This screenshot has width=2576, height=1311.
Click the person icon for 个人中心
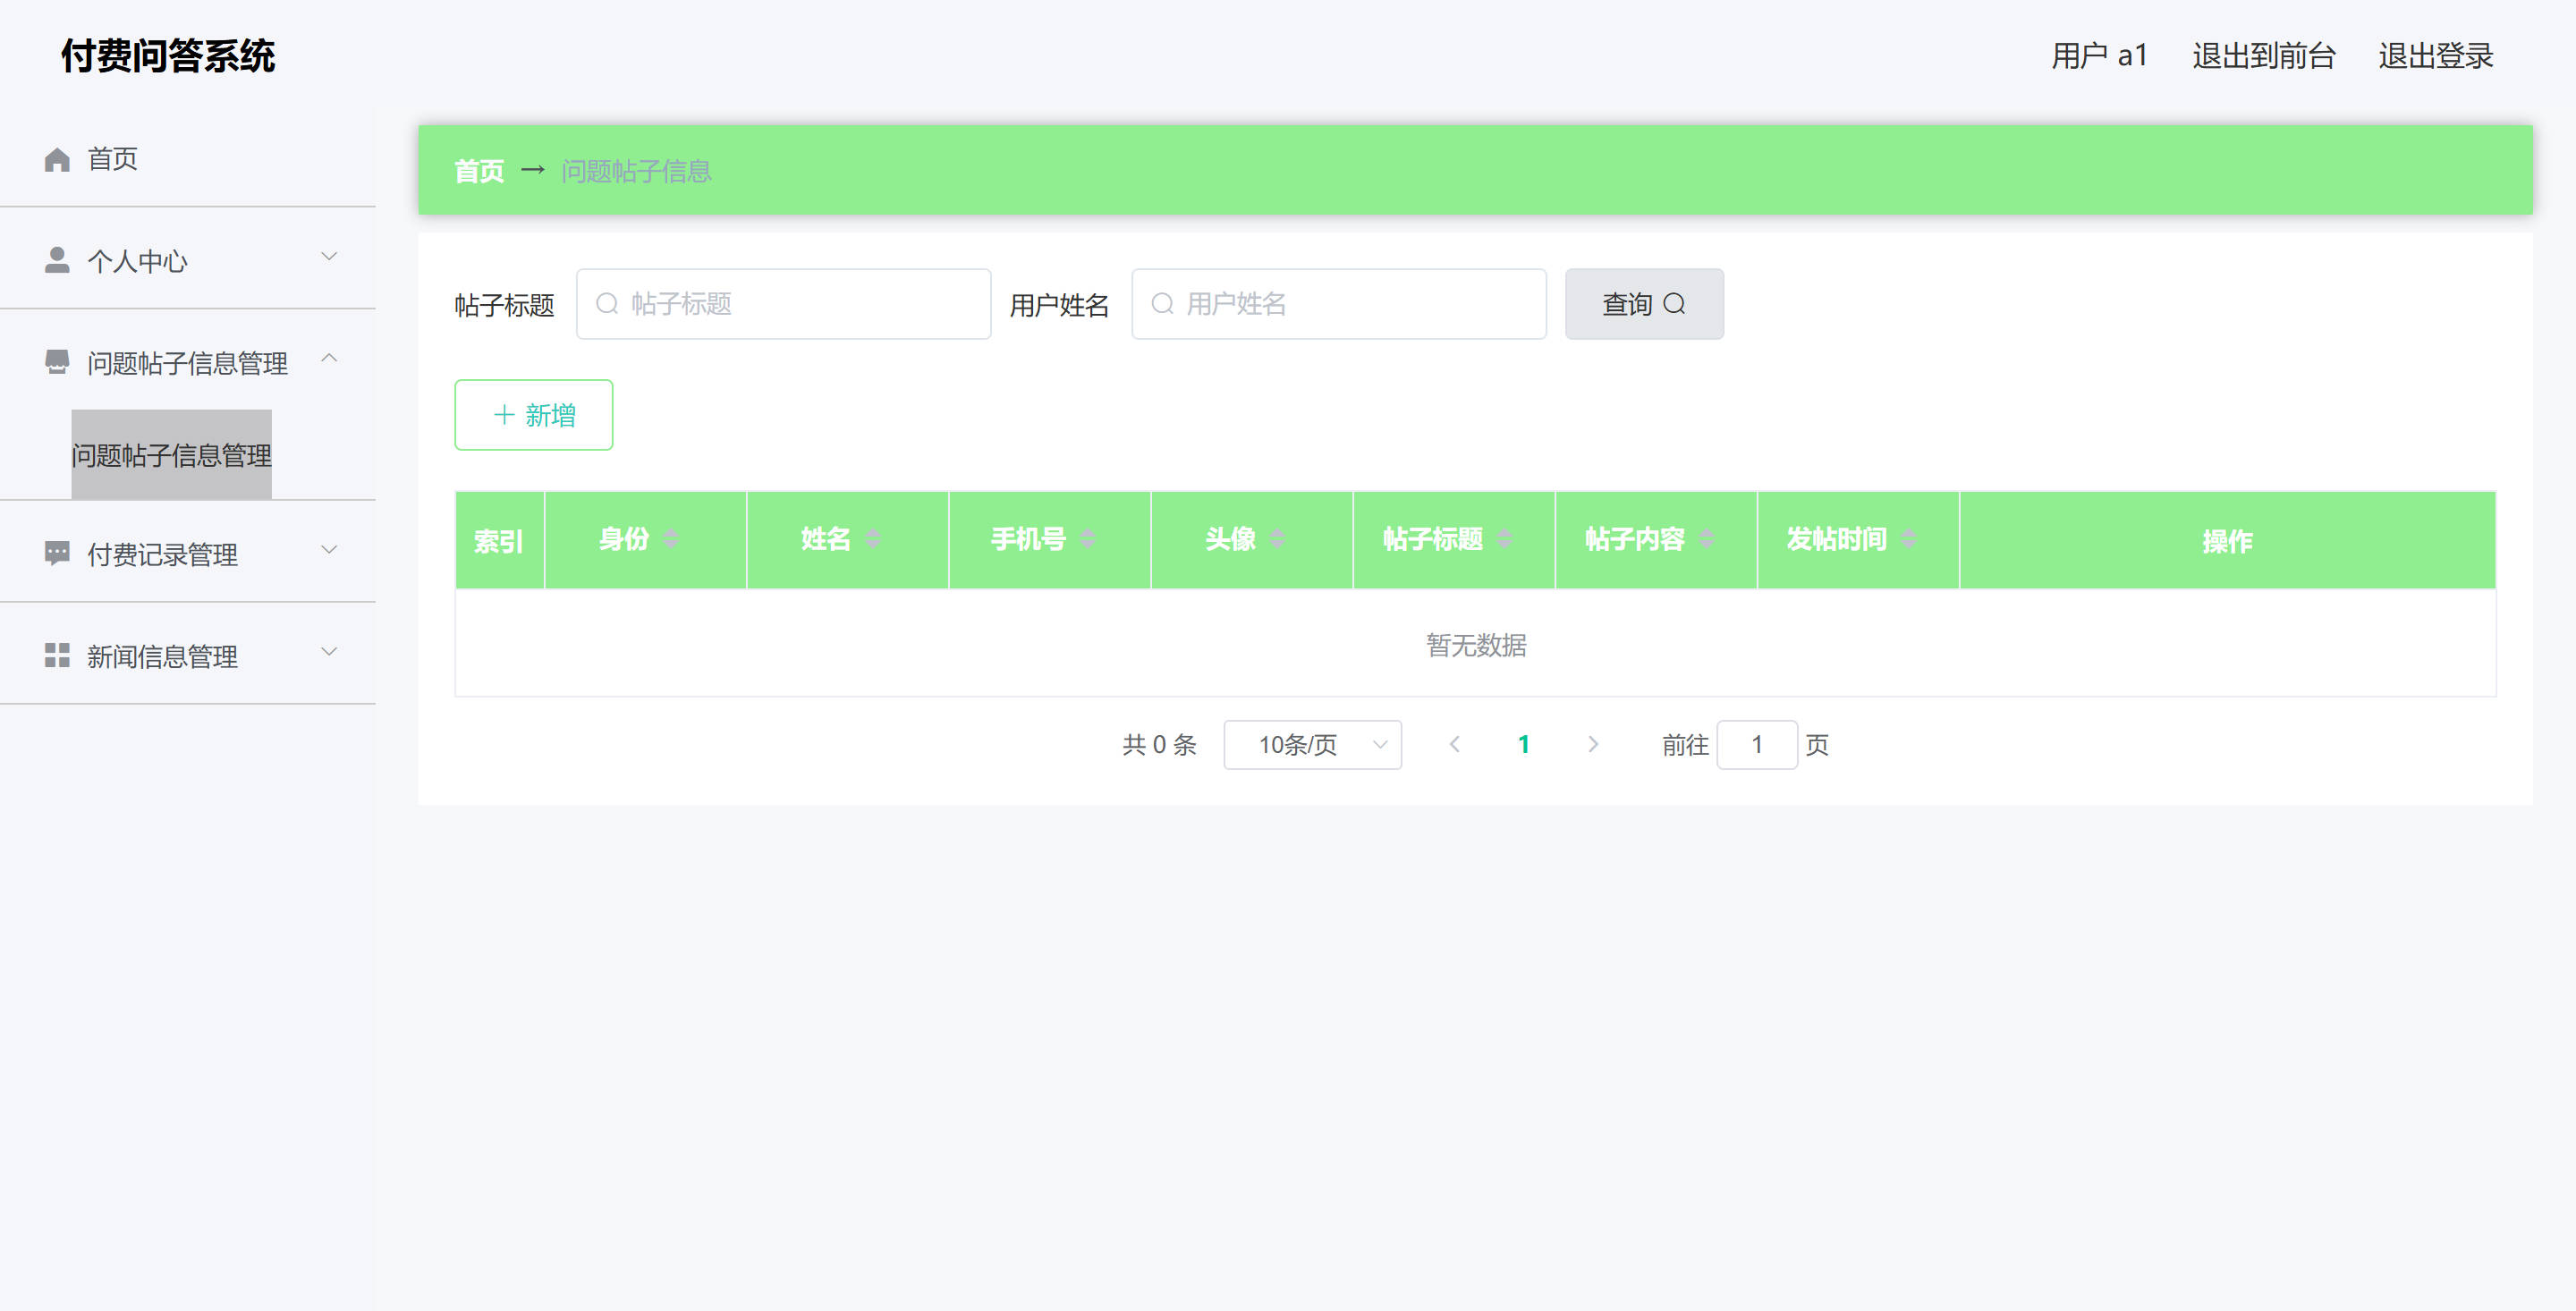[x=57, y=260]
